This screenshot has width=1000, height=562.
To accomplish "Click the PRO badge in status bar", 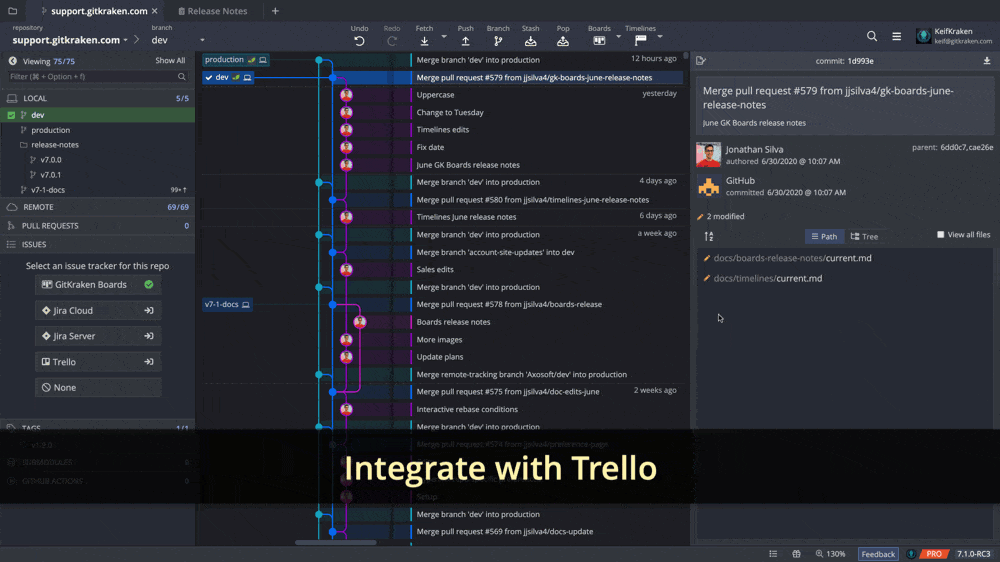I will 934,554.
